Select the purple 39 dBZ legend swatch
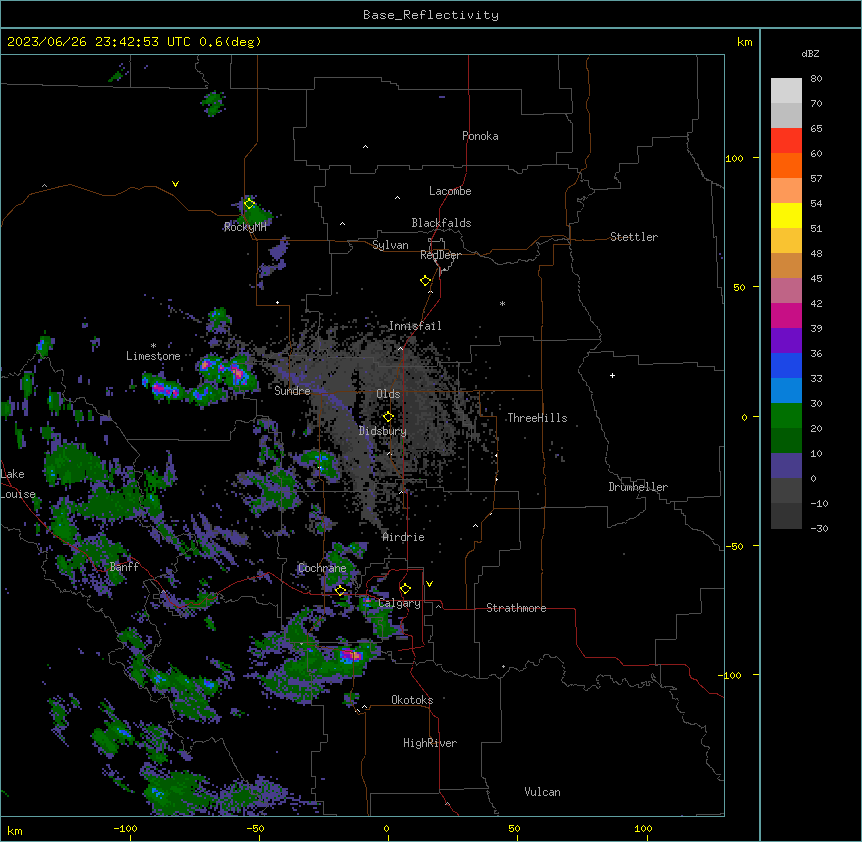 [786, 340]
